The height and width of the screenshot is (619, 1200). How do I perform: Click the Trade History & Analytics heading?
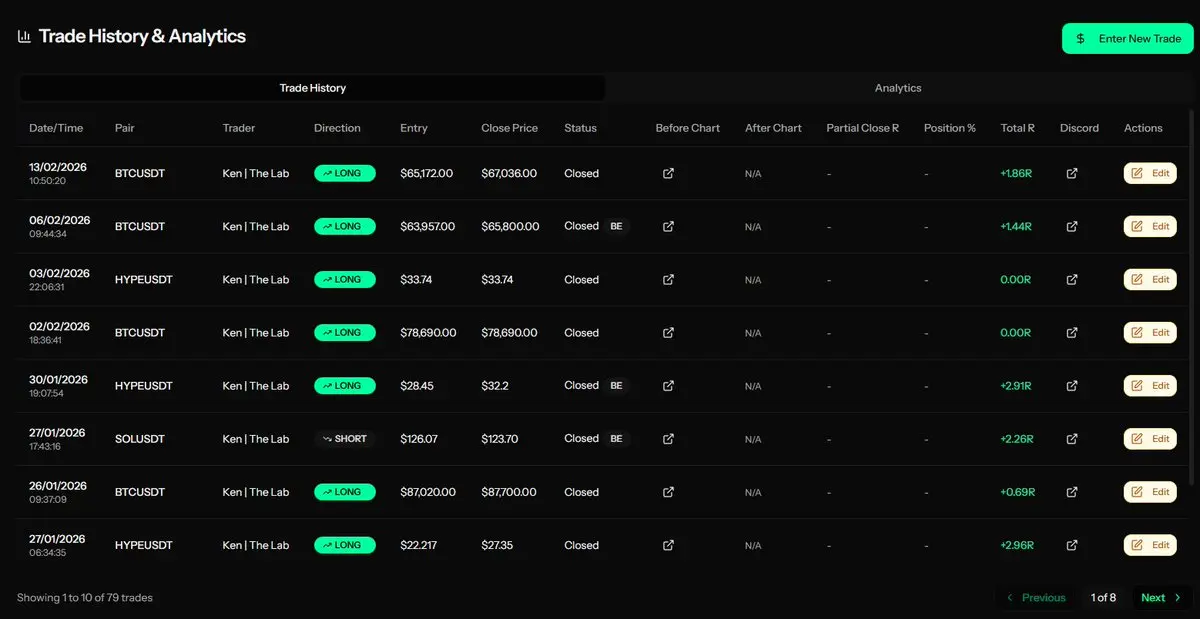click(142, 36)
